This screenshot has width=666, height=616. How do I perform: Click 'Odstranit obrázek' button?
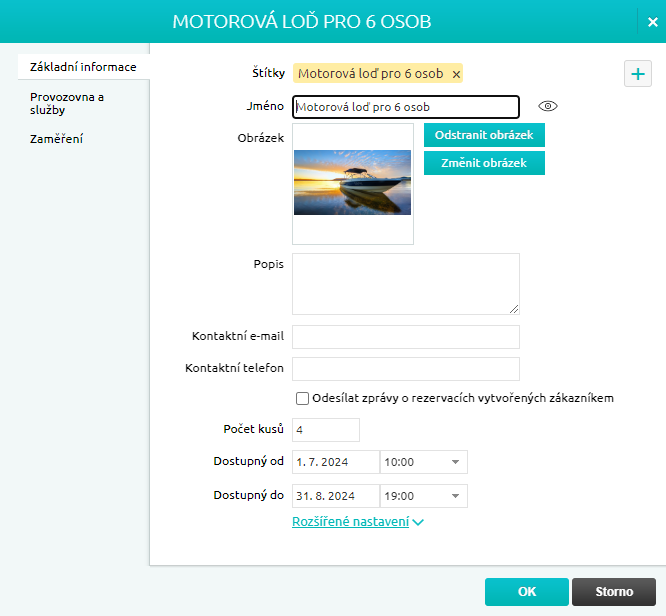coord(484,135)
